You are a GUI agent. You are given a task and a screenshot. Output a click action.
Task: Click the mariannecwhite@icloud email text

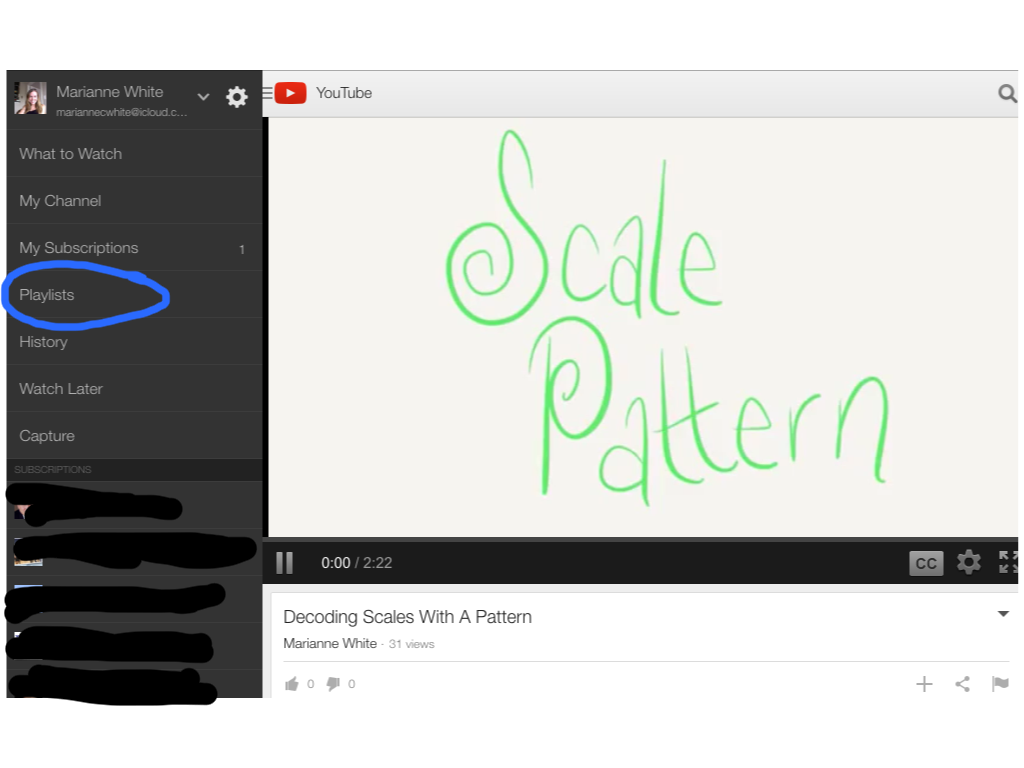coord(121,112)
